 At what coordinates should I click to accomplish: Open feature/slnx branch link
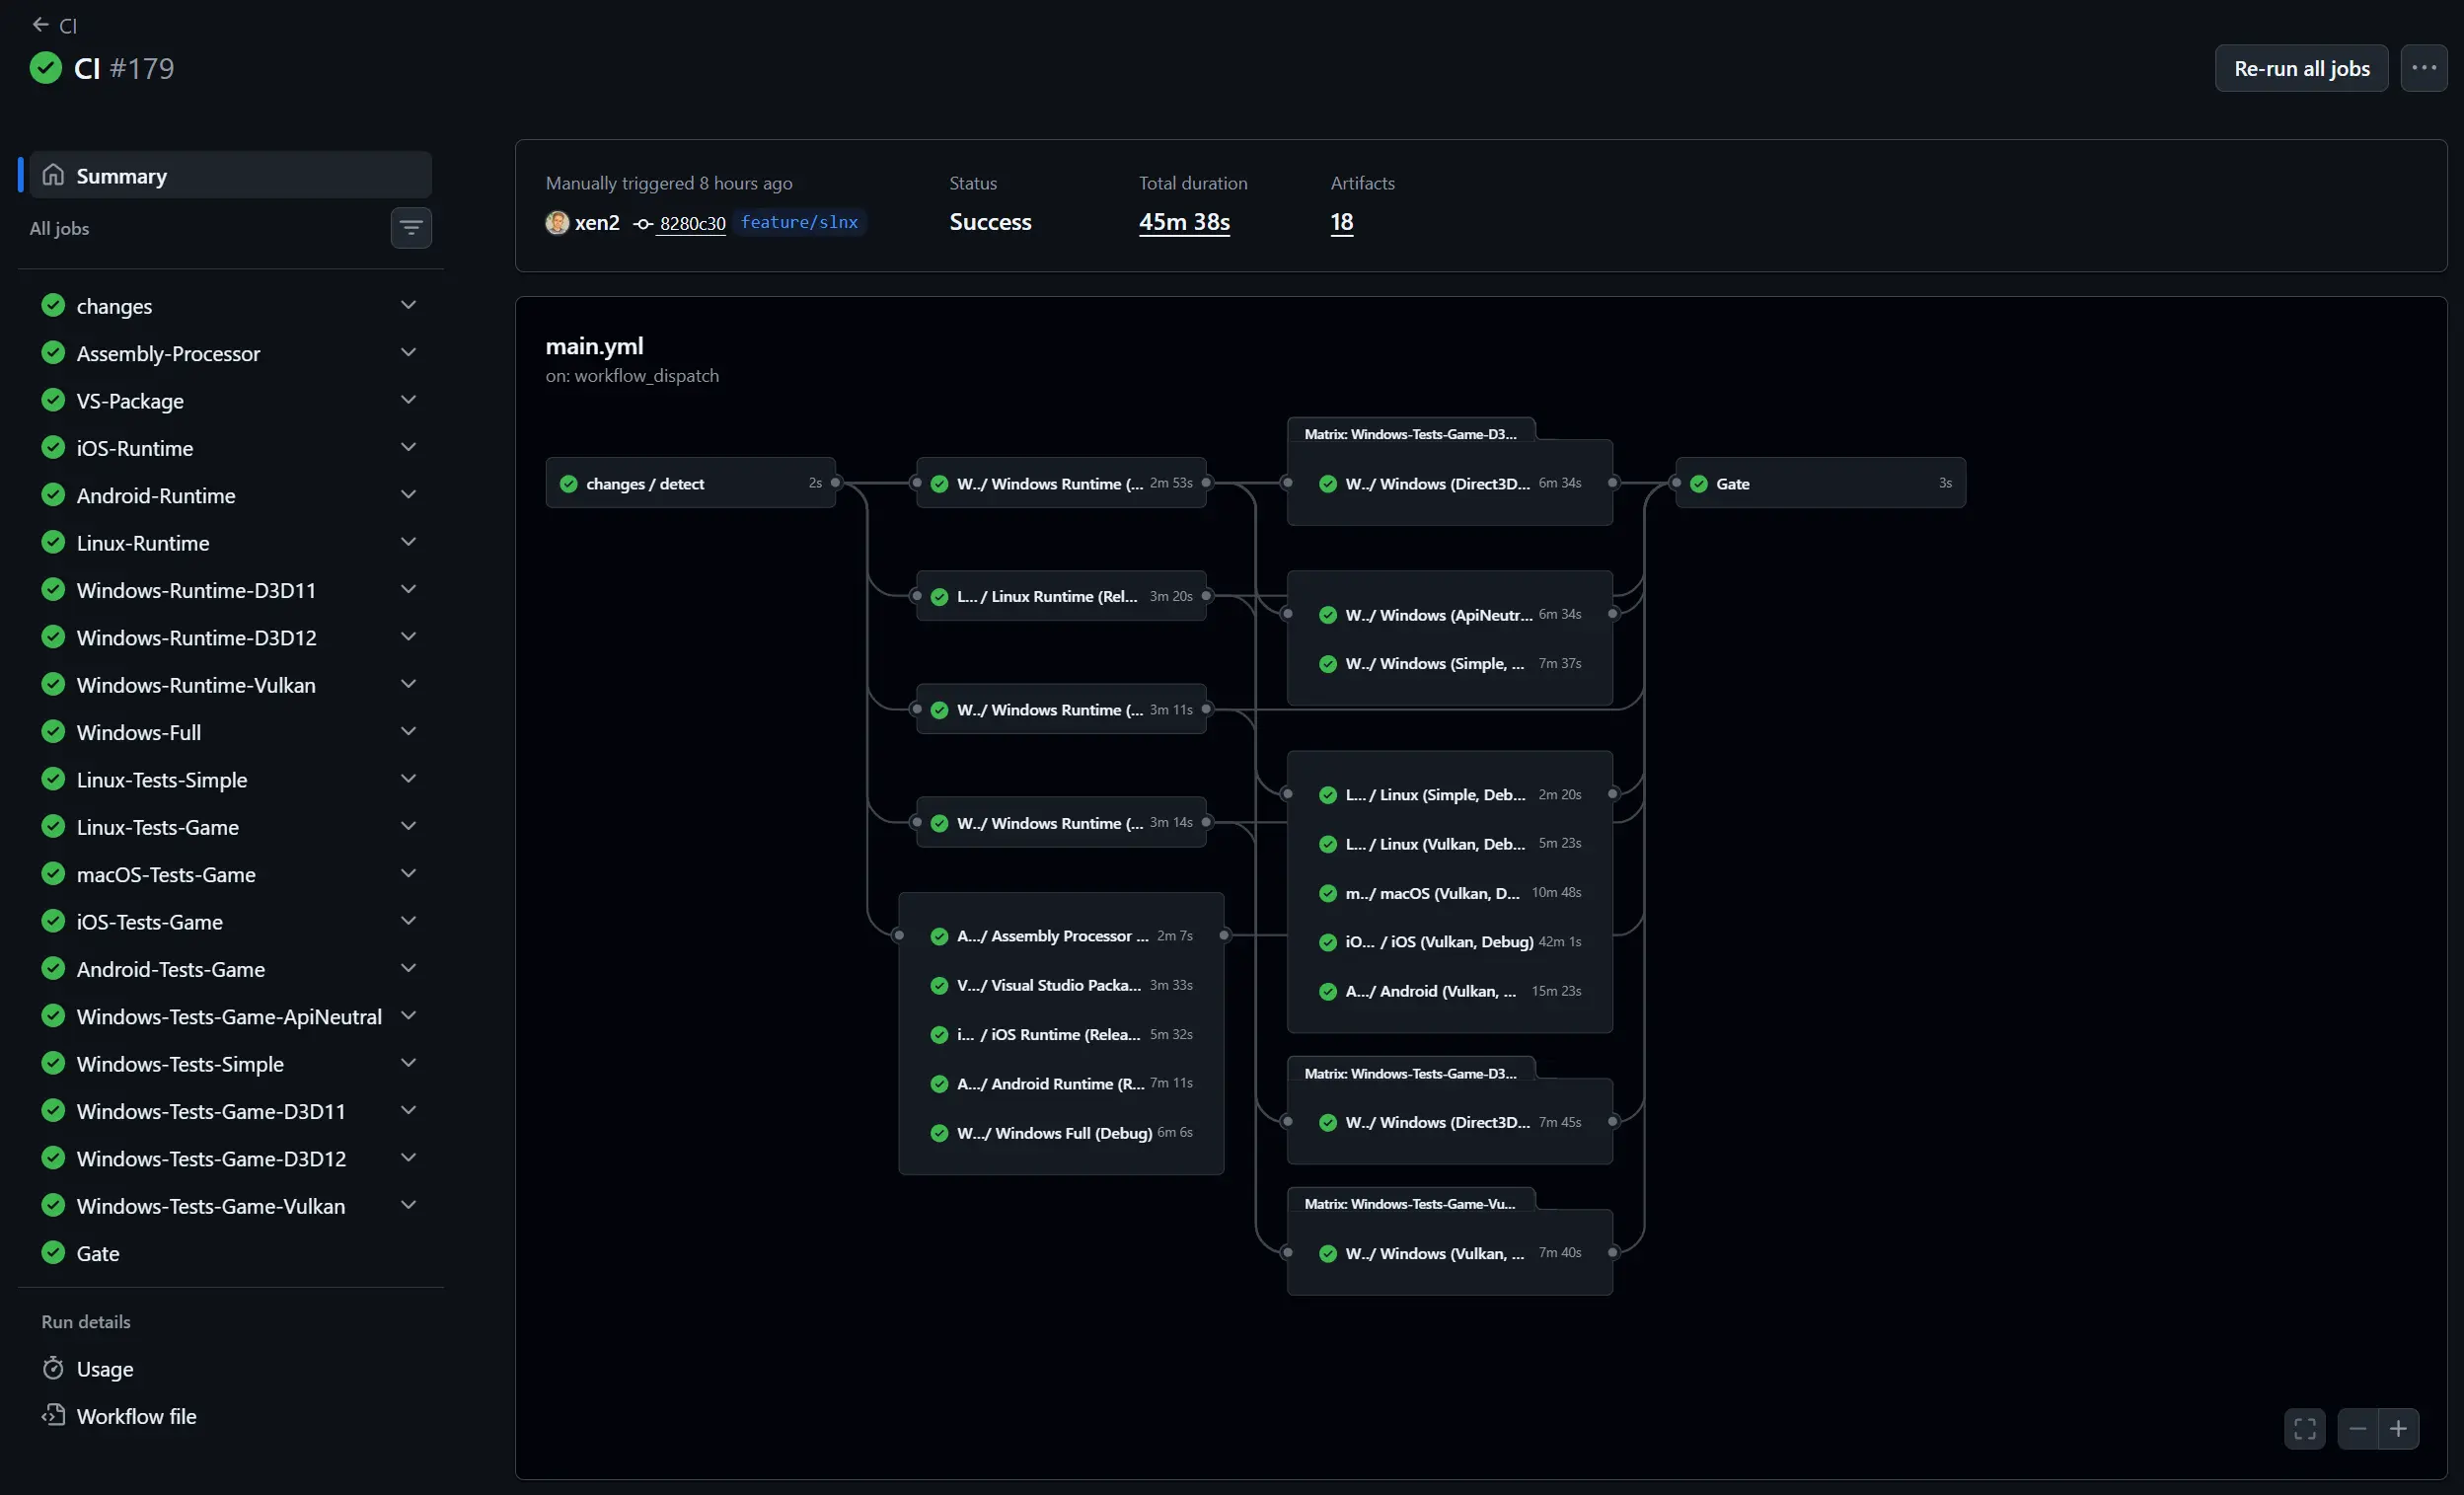799,222
